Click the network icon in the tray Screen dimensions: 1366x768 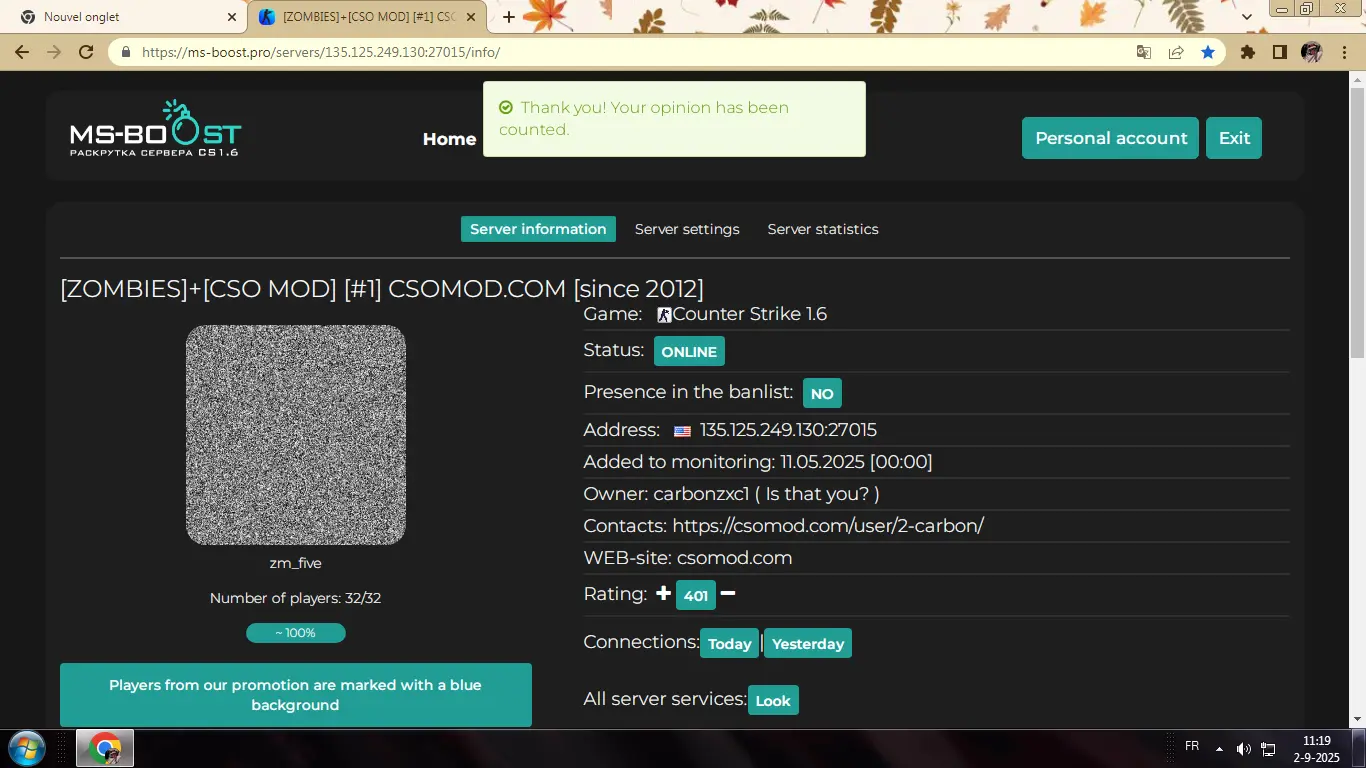tap(1268, 748)
